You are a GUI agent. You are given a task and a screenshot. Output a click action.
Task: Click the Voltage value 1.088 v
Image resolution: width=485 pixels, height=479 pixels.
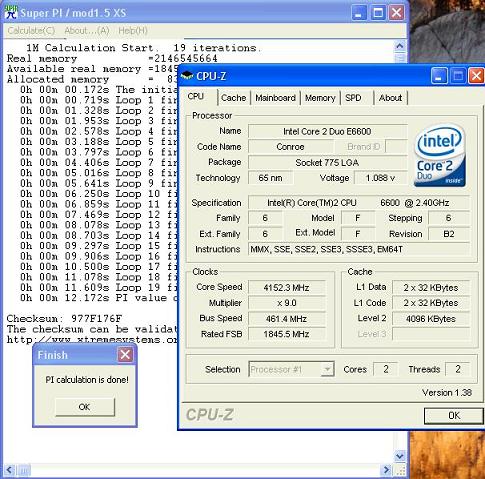click(x=381, y=178)
